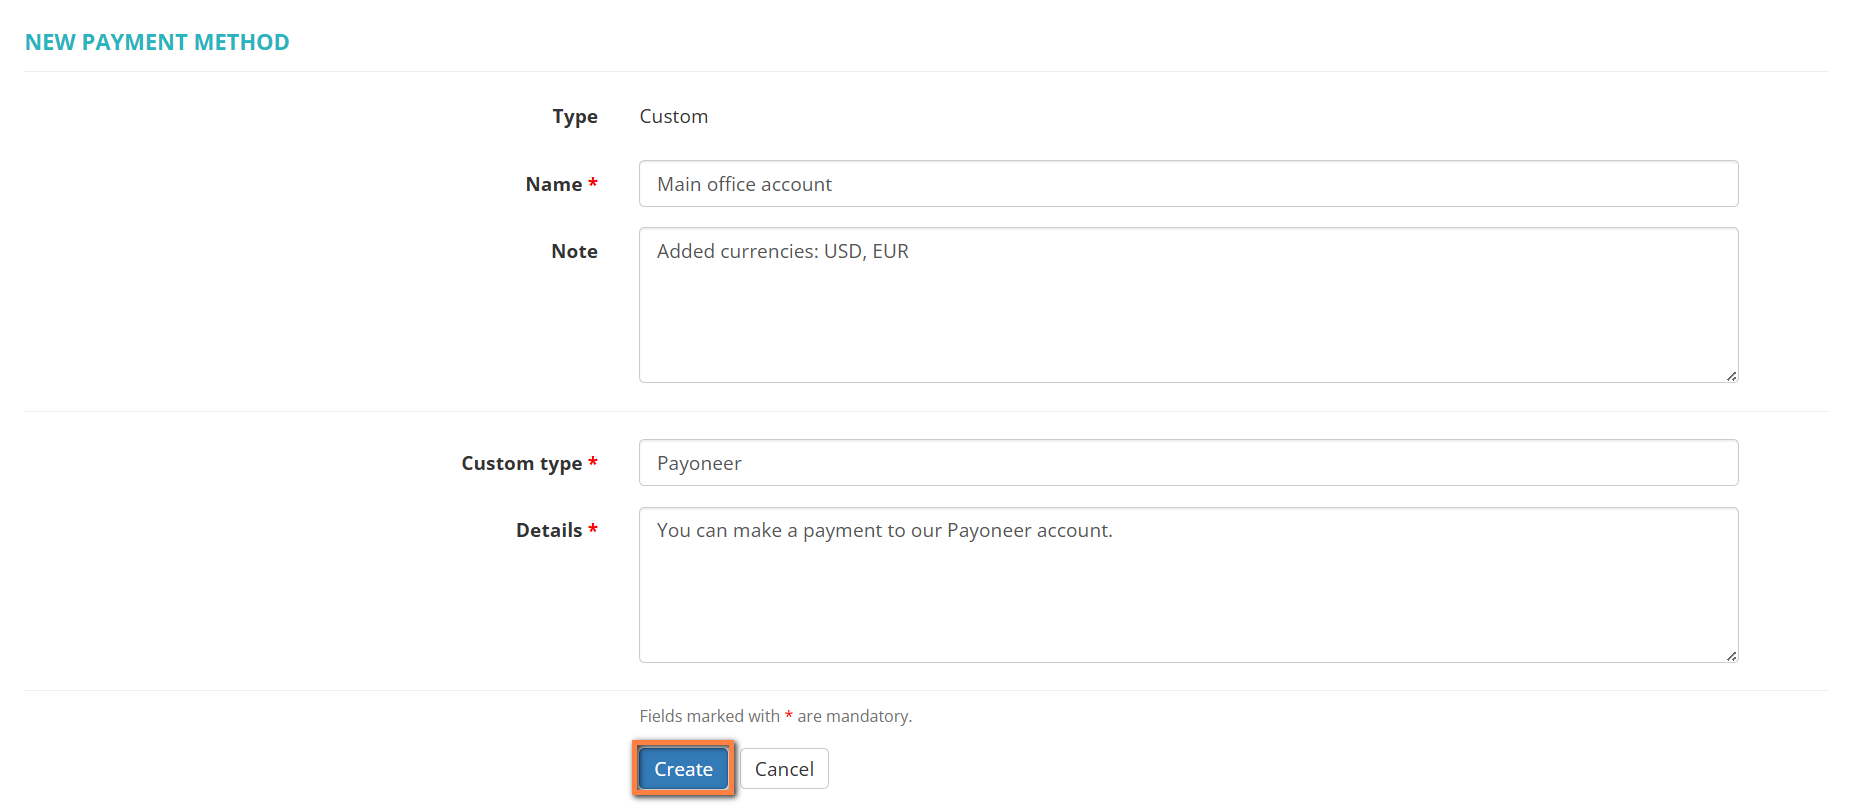Click the 'Fields marked with' mandatory note

[710, 716]
